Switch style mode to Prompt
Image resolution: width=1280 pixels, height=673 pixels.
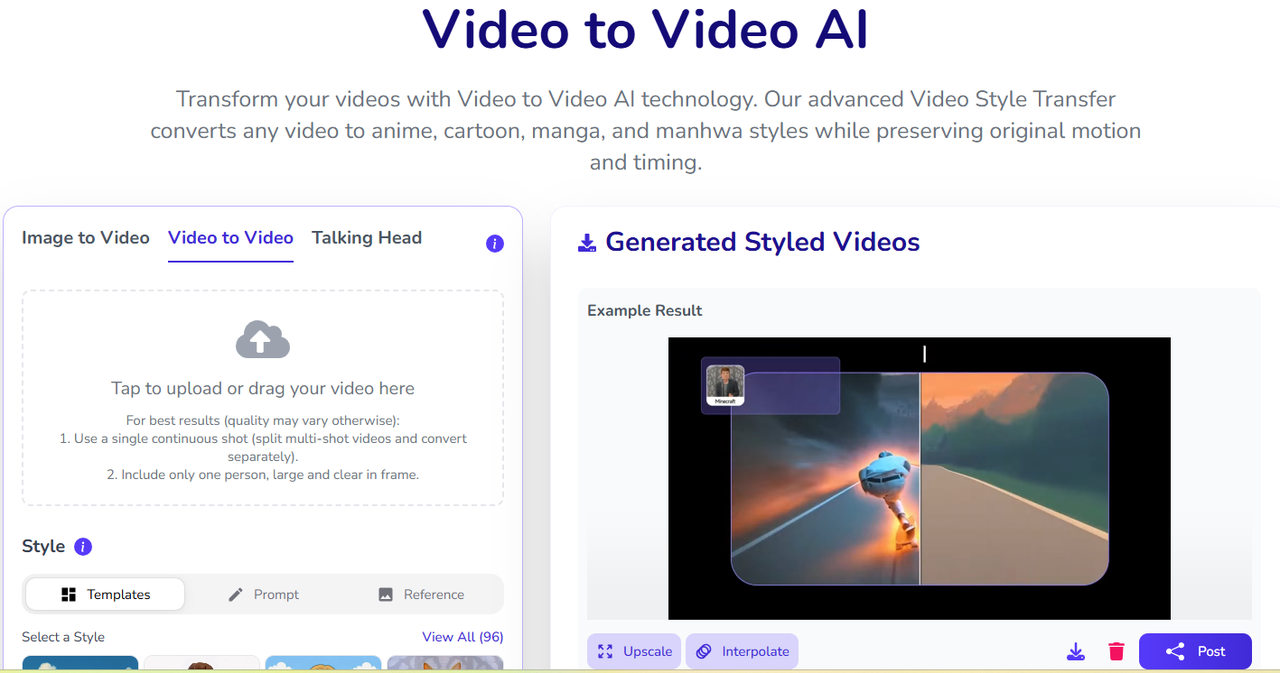click(x=263, y=594)
